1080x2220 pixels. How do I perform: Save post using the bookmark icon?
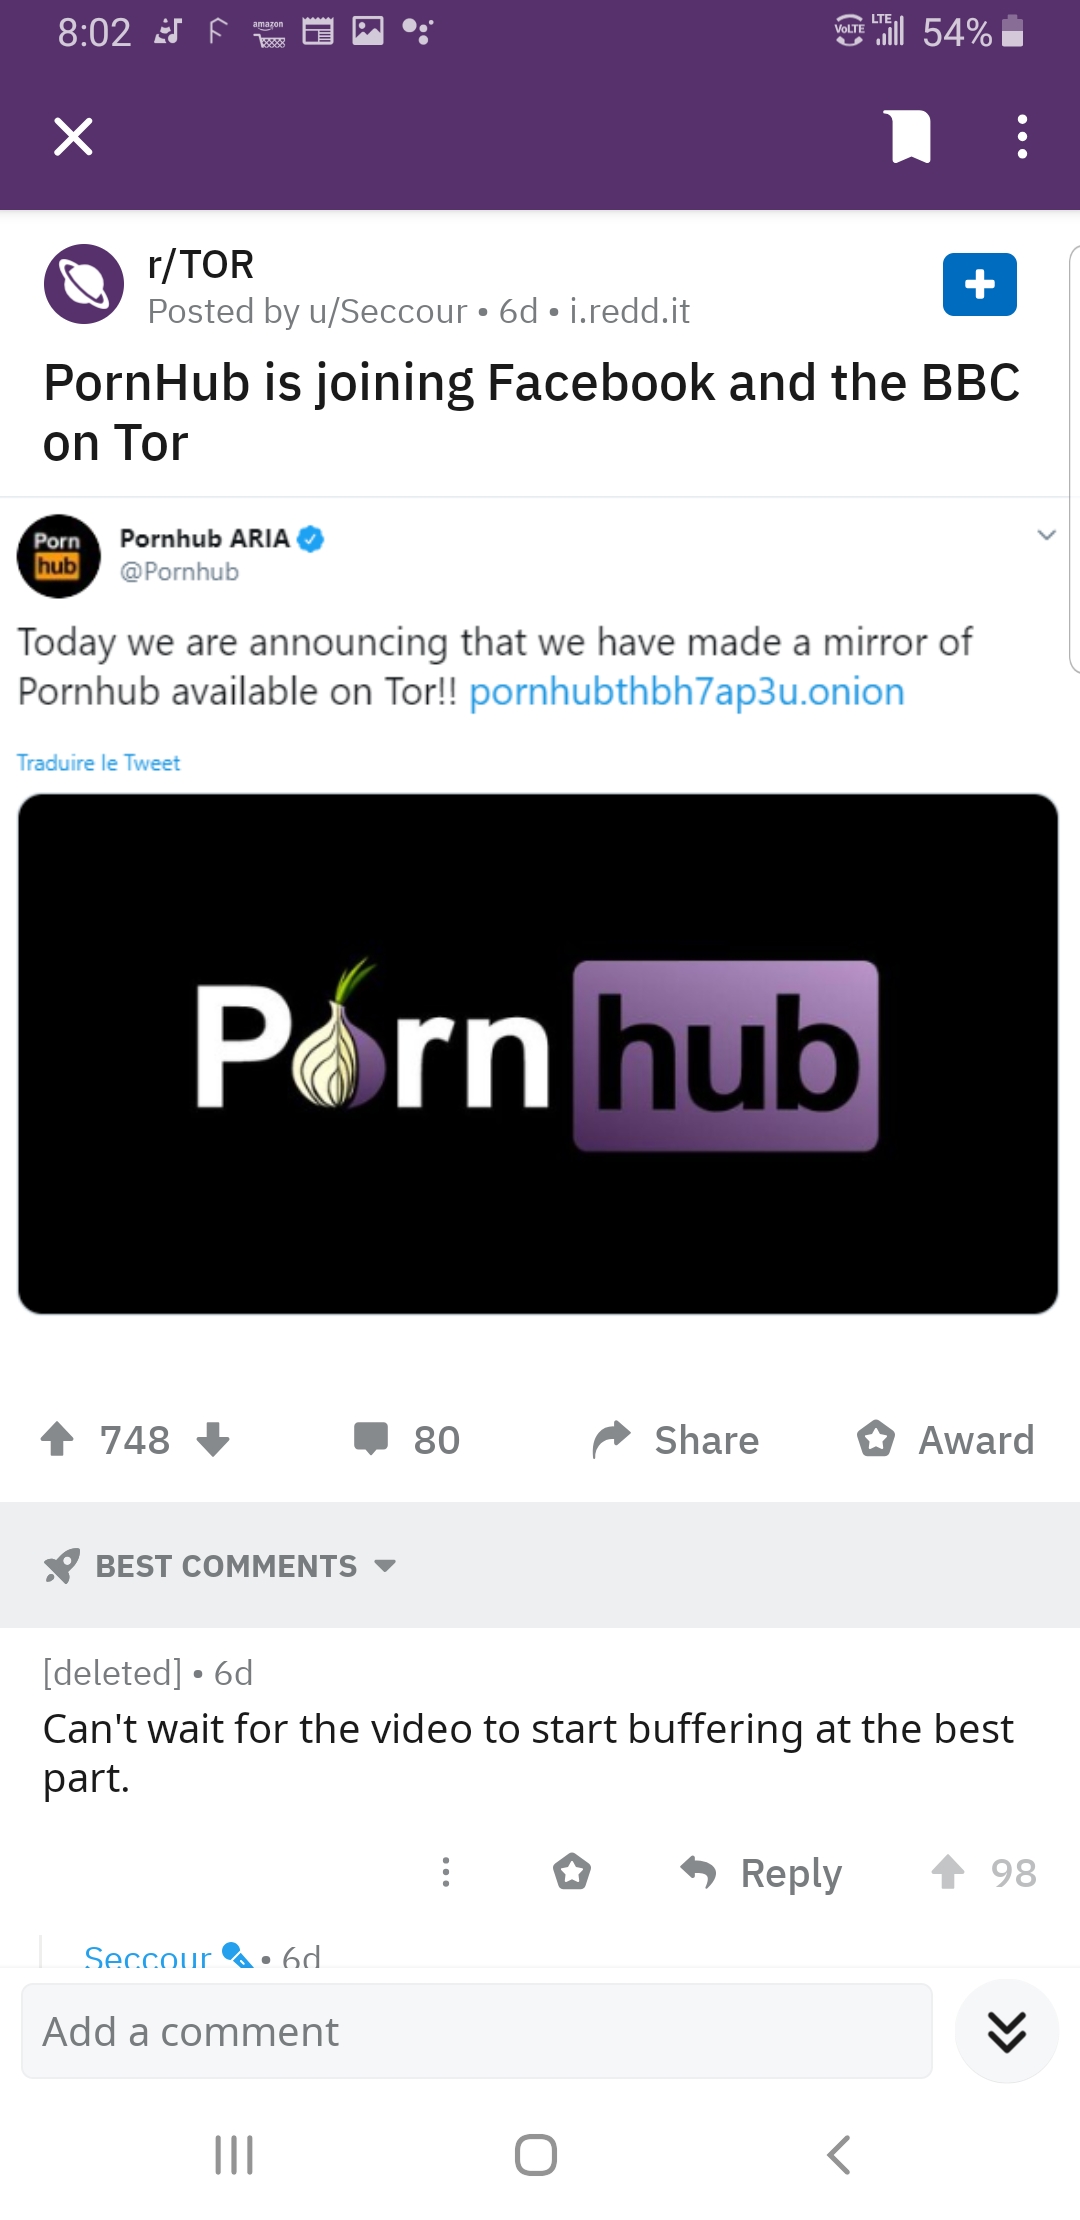point(908,137)
